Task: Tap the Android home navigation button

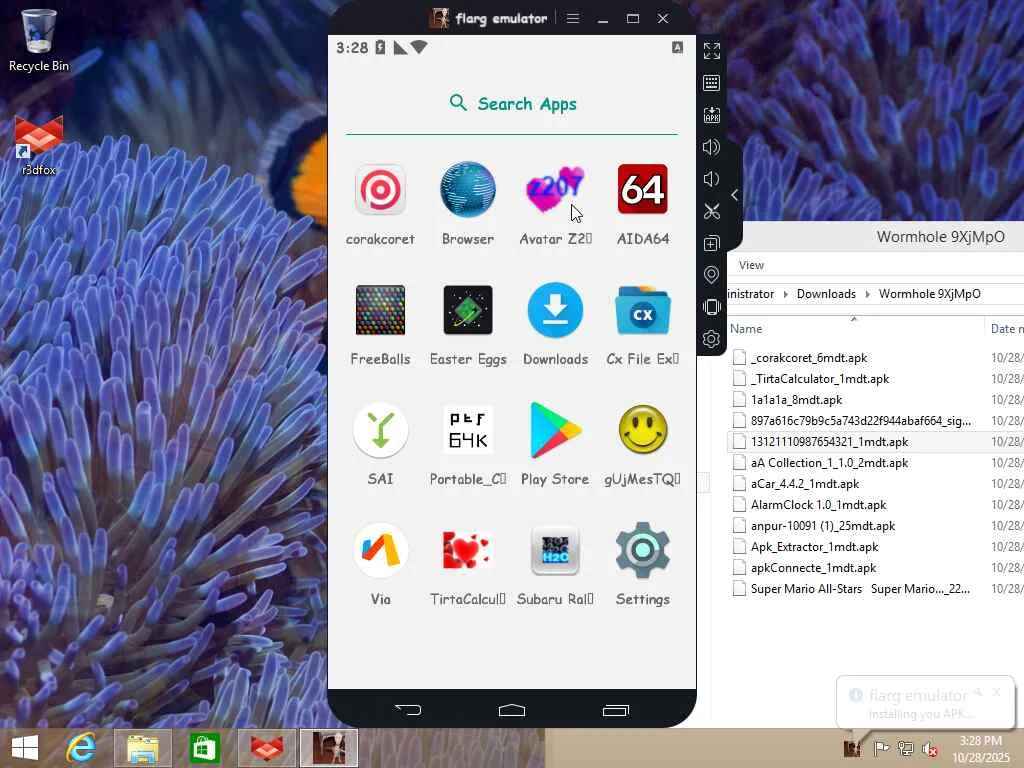Action: tap(512, 710)
